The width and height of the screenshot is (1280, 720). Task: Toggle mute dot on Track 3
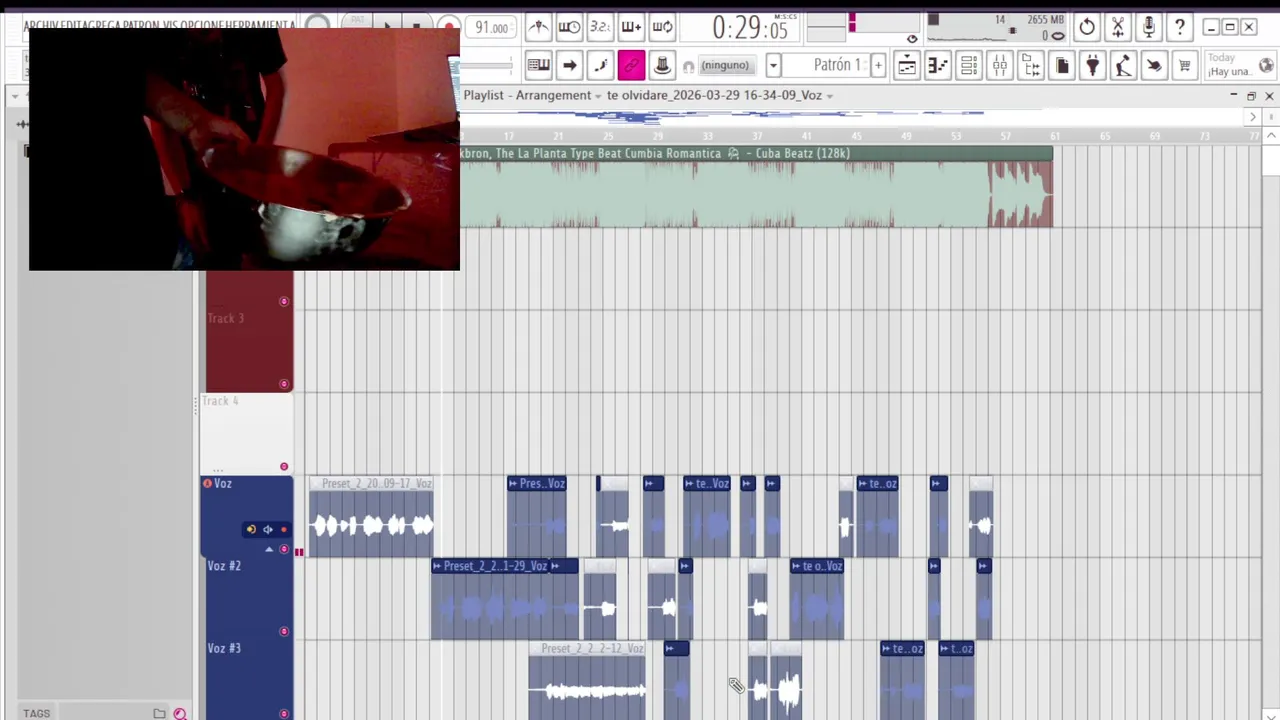(x=284, y=384)
